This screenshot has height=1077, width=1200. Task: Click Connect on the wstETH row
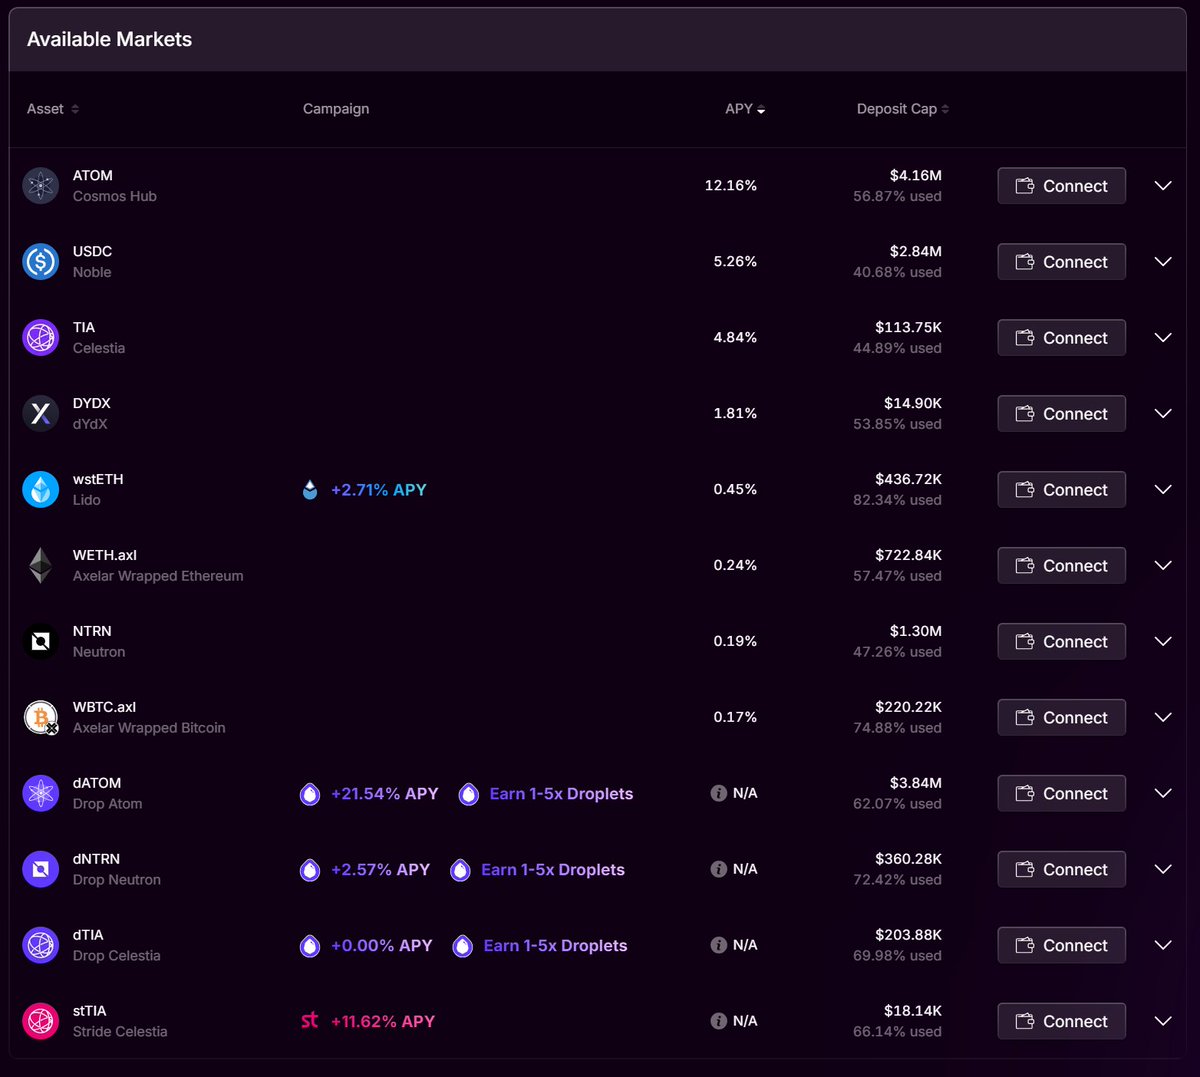[1062, 490]
